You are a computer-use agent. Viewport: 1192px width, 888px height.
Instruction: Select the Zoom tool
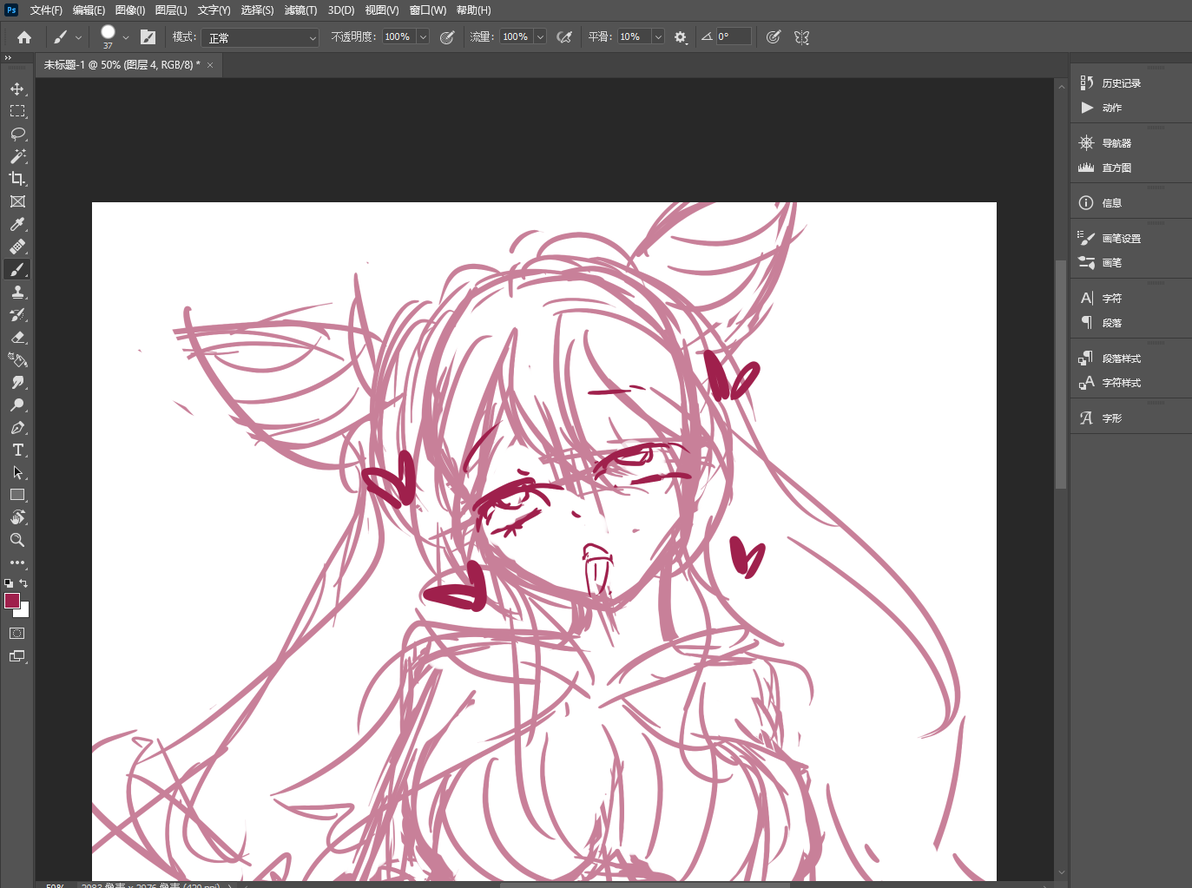[17, 541]
